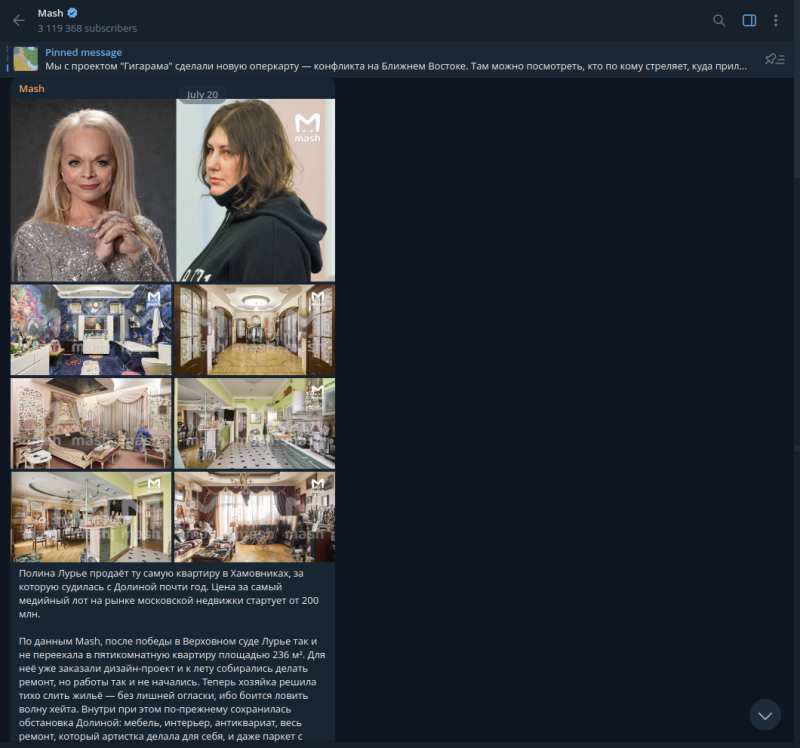Open the pinned messages list icon

774,59
